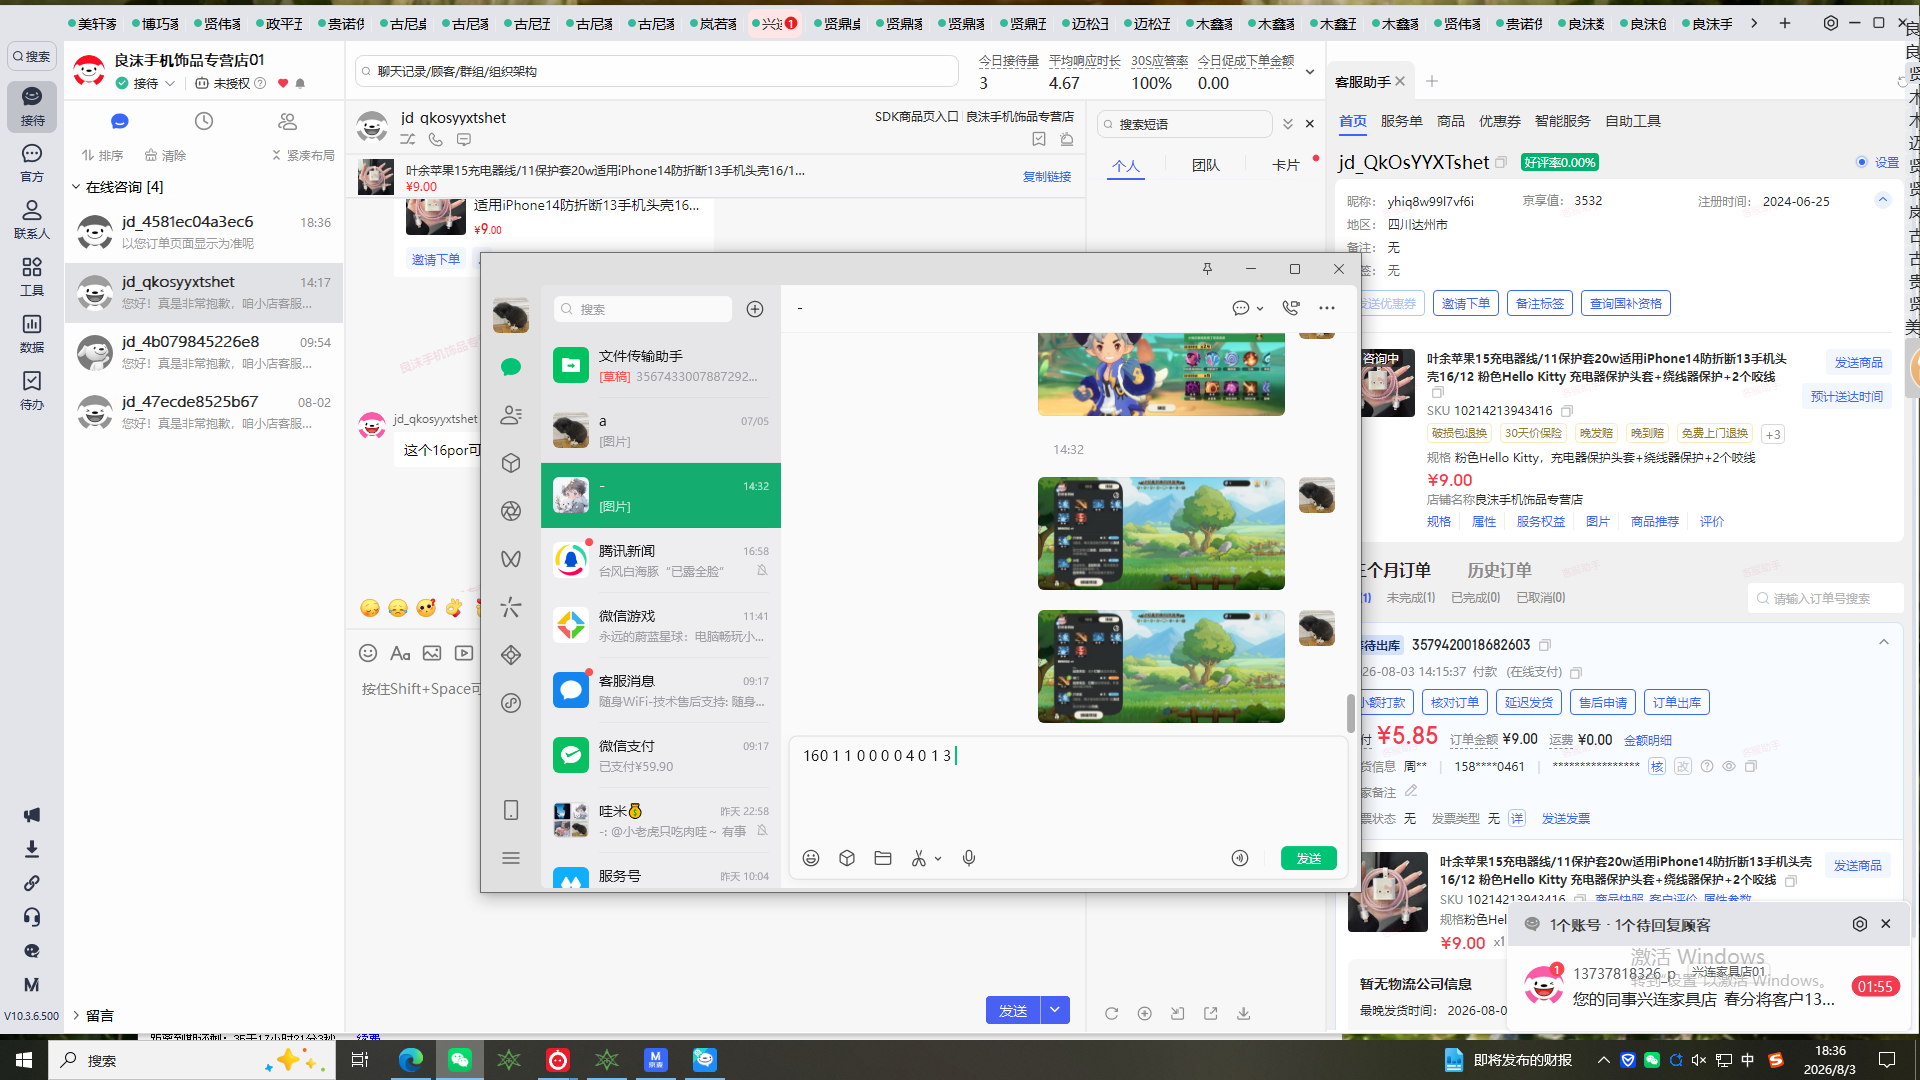Viewport: 1920px width, 1080px height.
Task: Click 复制链接 on the product banner
Action: point(1047,177)
